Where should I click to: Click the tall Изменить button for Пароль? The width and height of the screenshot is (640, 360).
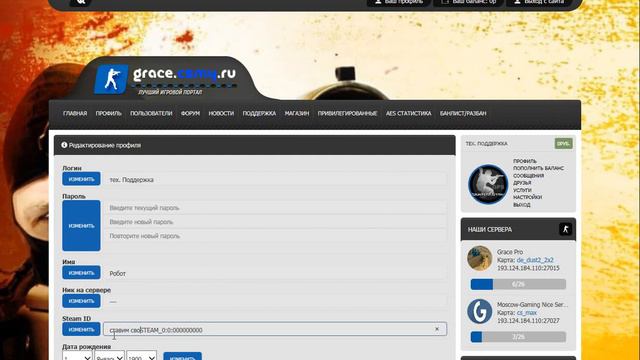tap(81, 225)
